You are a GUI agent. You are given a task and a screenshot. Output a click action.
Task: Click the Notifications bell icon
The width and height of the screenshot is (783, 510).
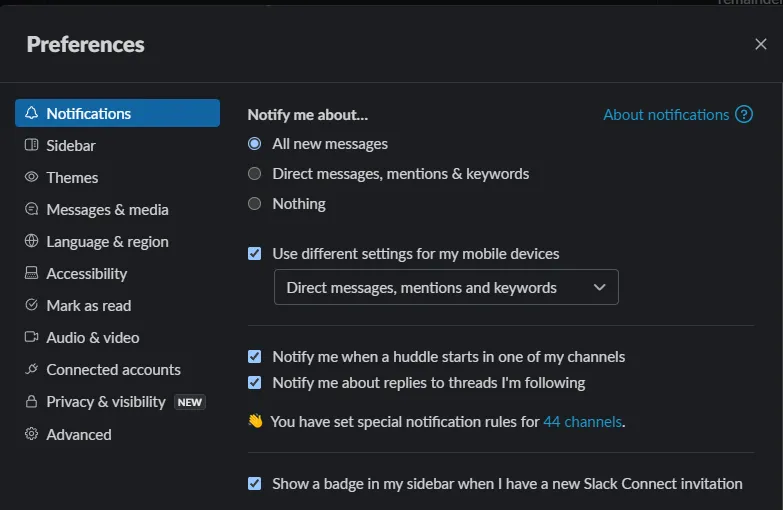coord(32,114)
